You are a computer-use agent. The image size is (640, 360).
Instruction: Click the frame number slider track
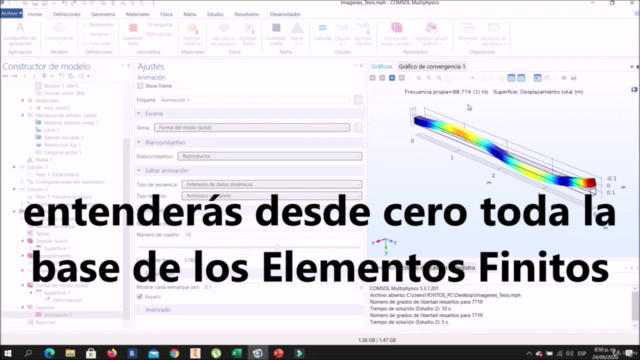tap(249, 247)
